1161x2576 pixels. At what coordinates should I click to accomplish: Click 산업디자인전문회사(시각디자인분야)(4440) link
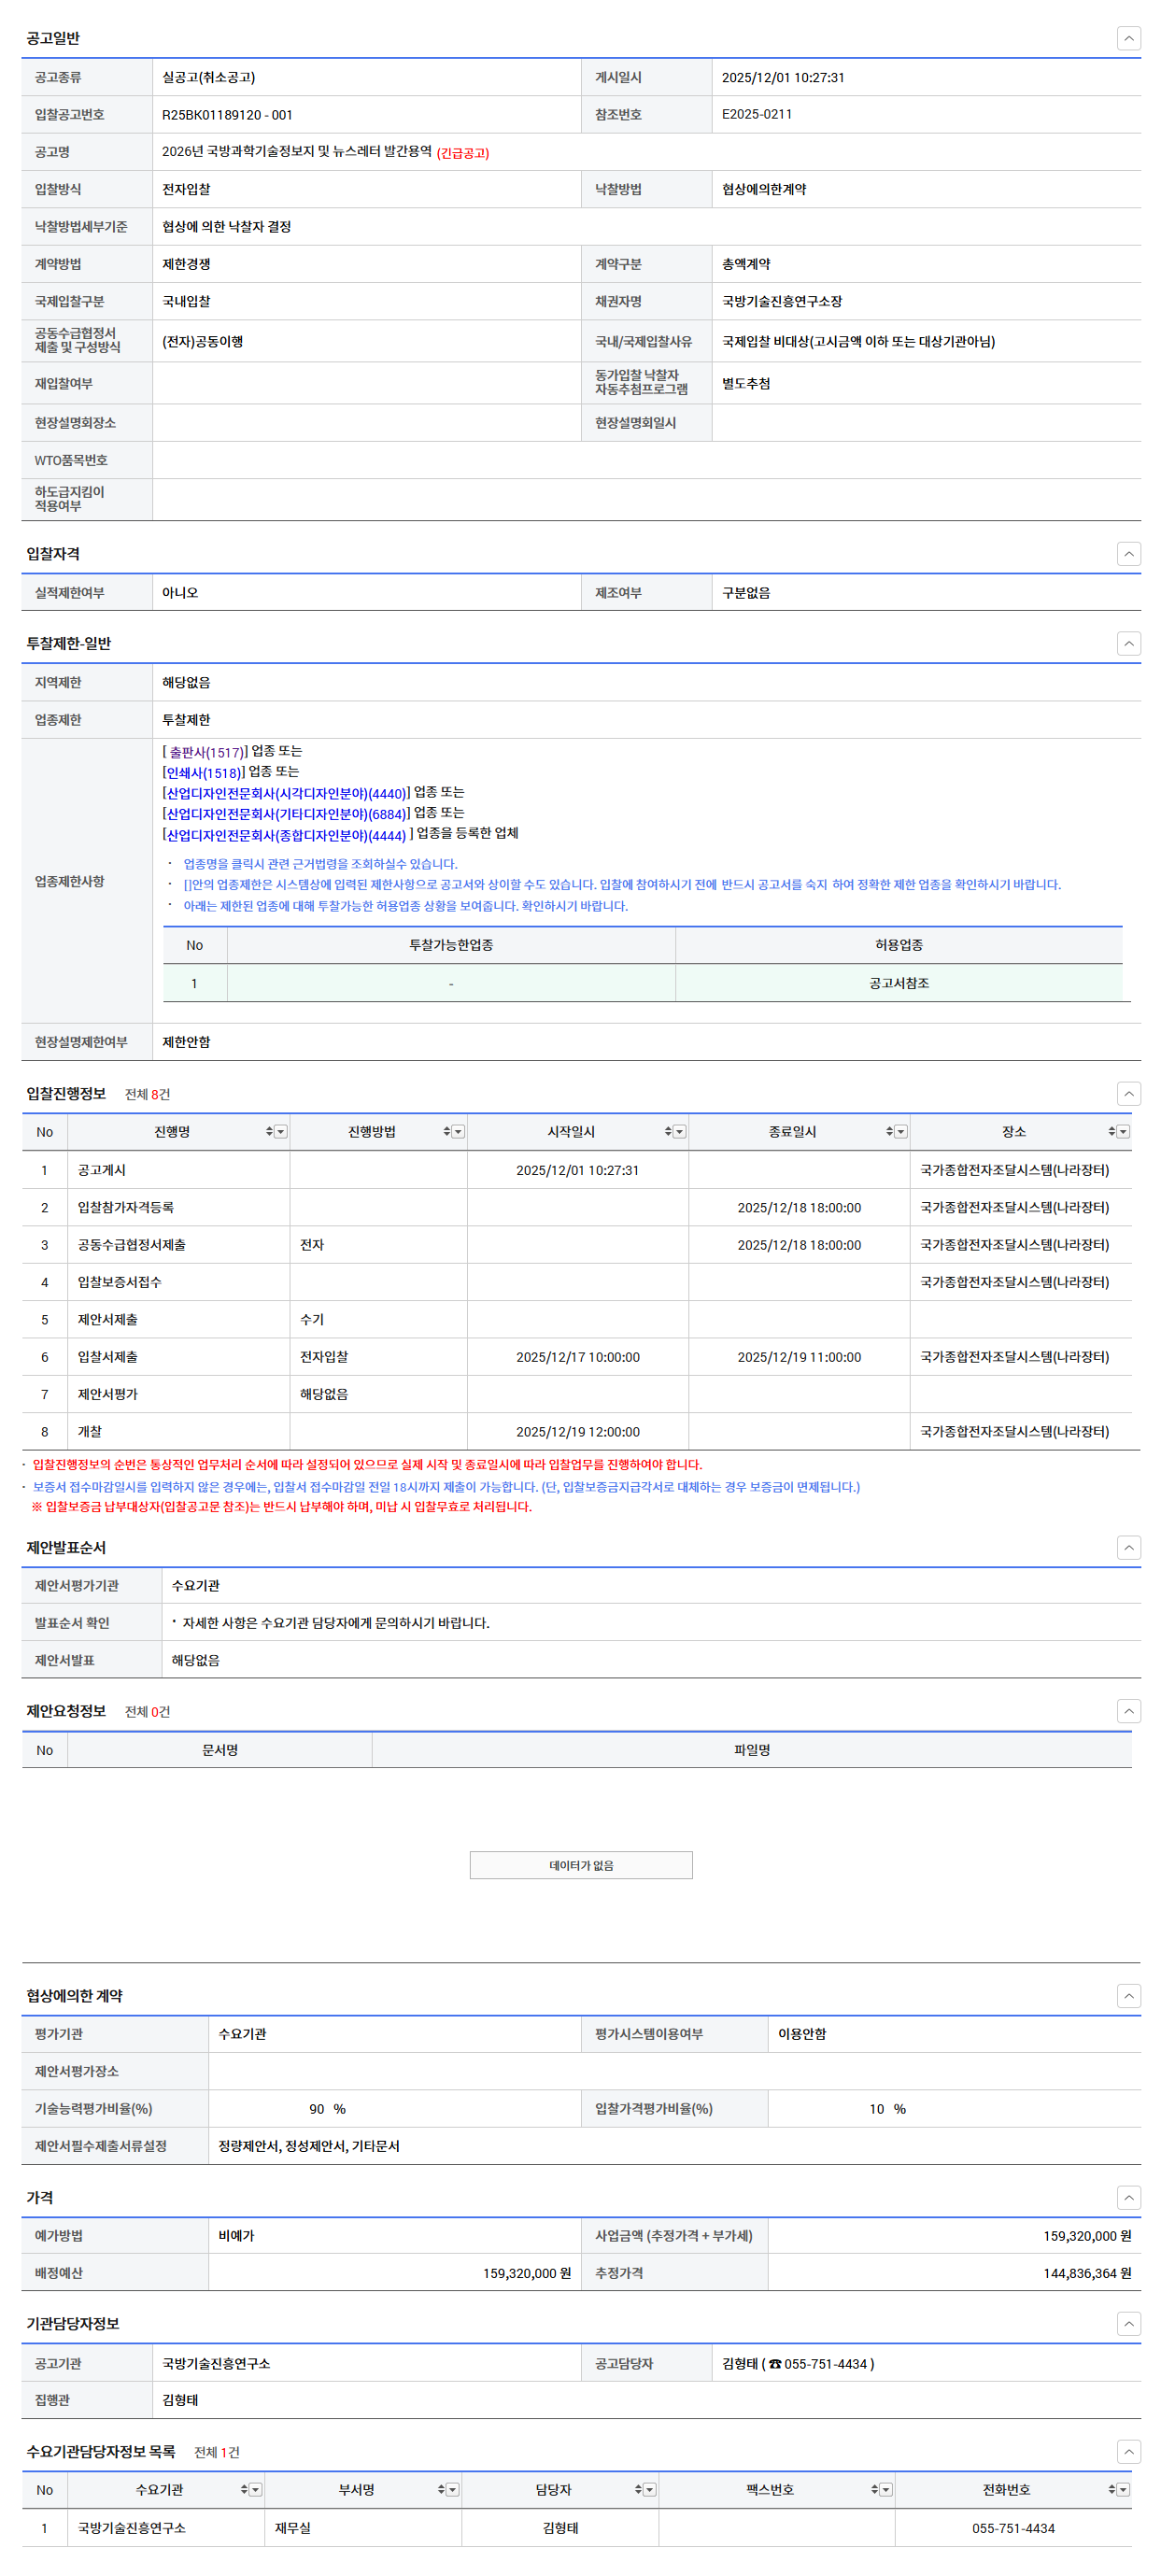click(286, 794)
